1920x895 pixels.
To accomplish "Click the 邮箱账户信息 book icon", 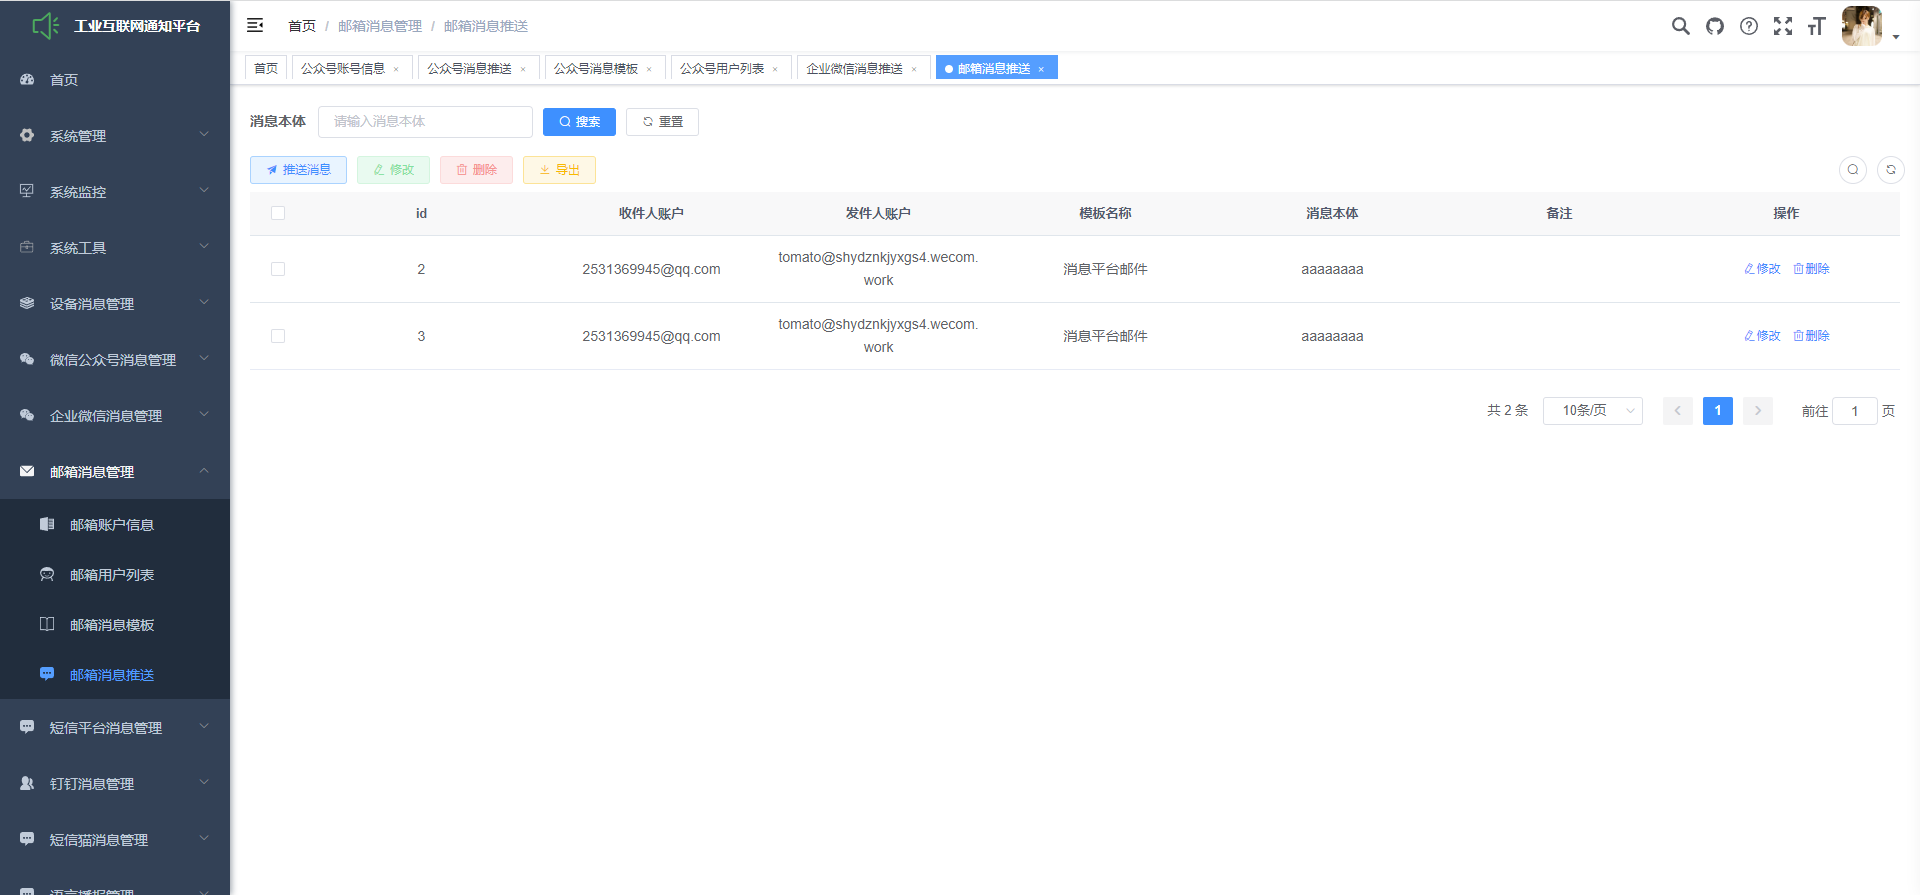I will pyautogui.click(x=47, y=524).
